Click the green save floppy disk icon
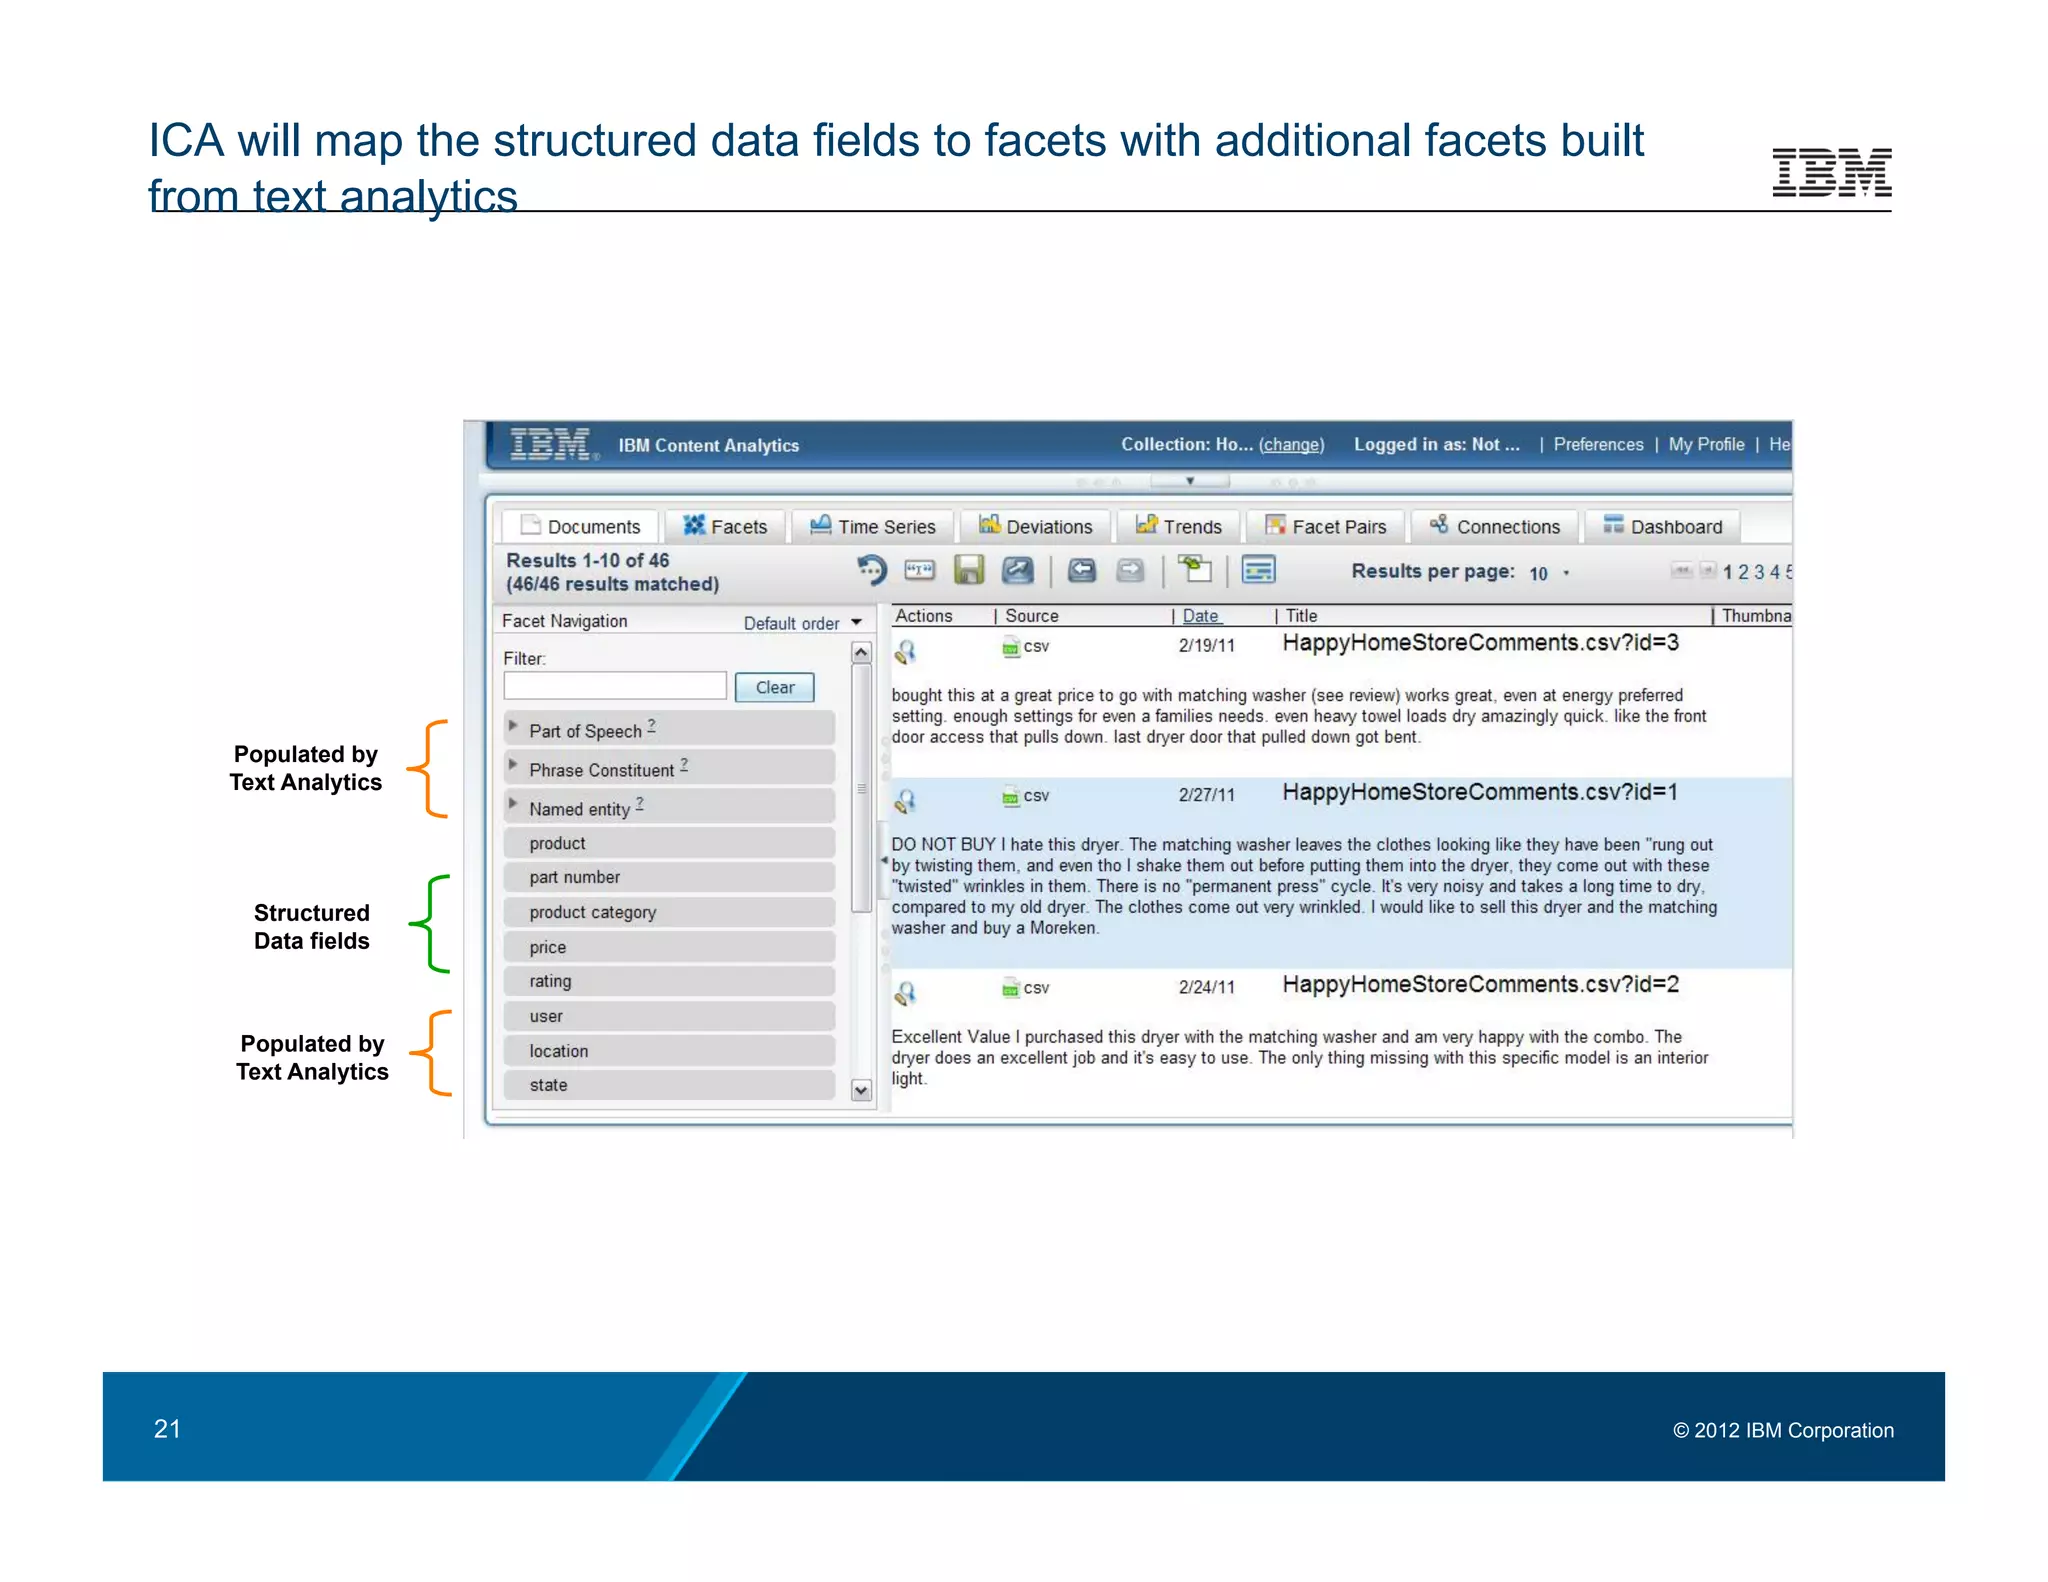The image size is (2048, 1582). coord(969,570)
